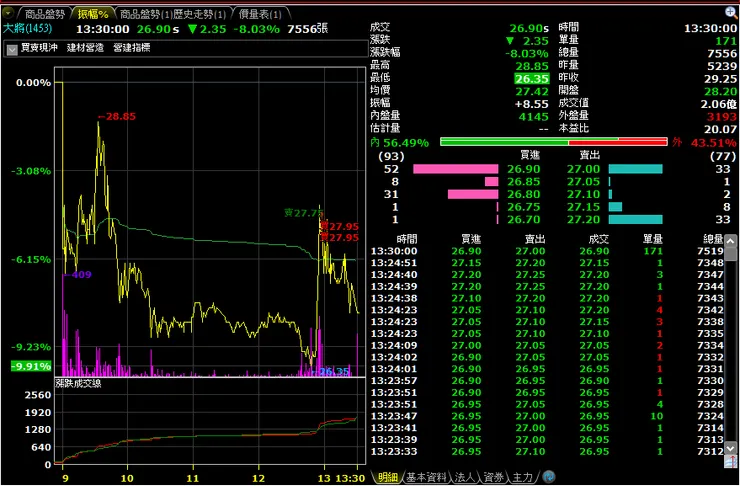This screenshot has height=486, width=740.
Task: Click the 13:30 time axis label
Action: [x=350, y=478]
